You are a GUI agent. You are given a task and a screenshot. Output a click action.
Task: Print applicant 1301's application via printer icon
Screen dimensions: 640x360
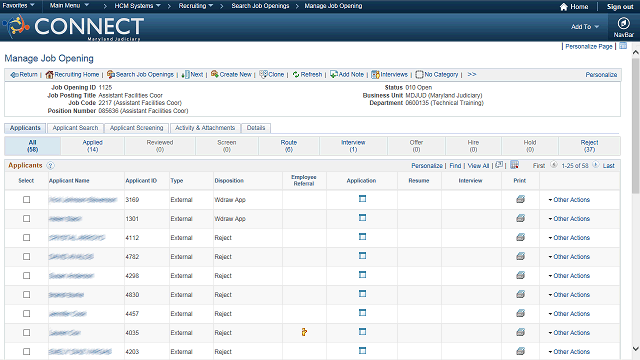[520, 218]
